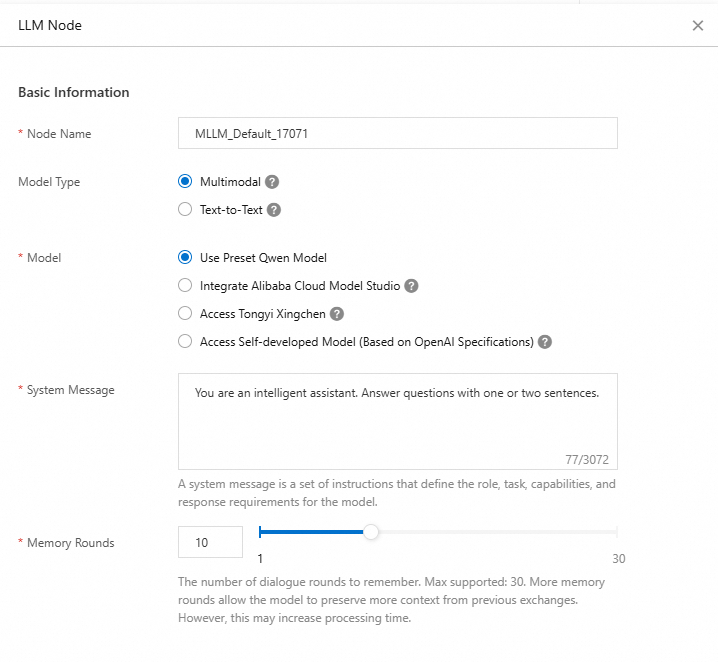Open help for Integrate Alibaba Cloud Model Studio
Image resolution: width=718 pixels, height=662 pixels.
pos(411,286)
